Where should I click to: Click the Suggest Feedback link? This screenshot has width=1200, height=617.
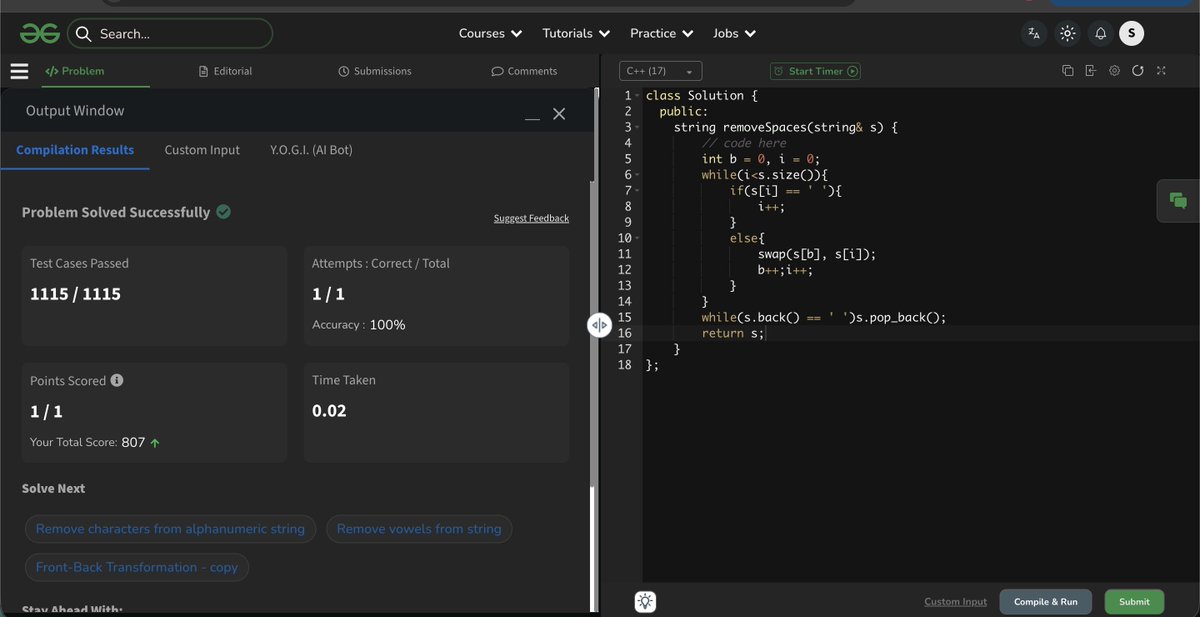[531, 218]
